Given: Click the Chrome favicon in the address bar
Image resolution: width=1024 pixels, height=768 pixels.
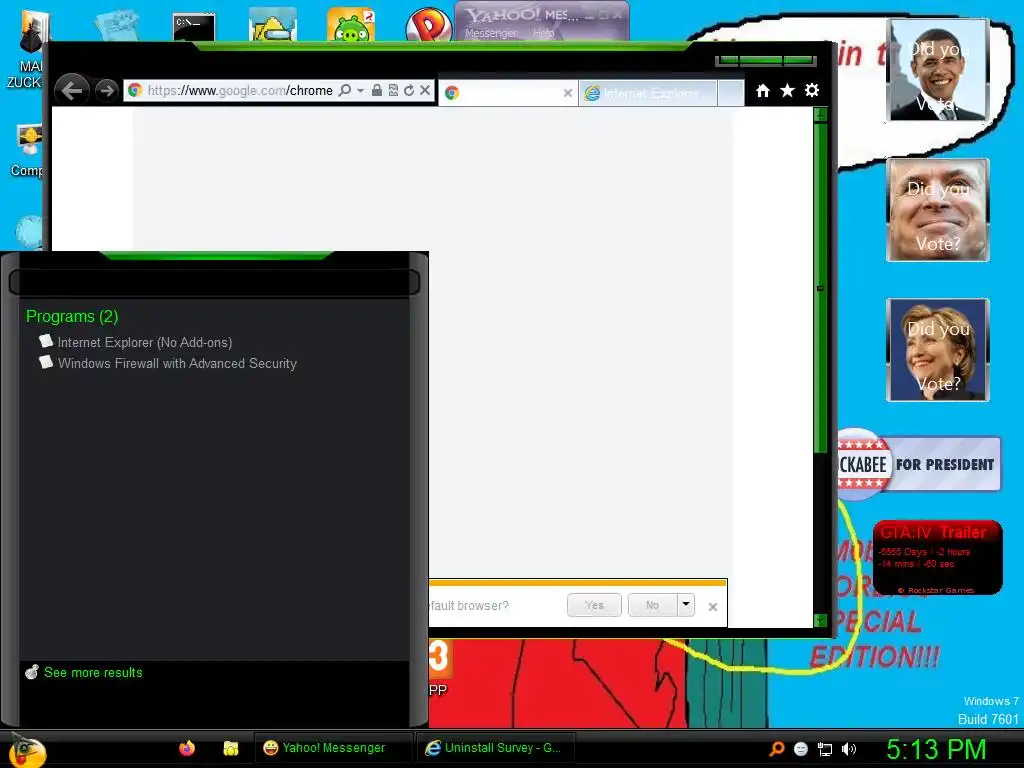Looking at the screenshot, I should (135, 90).
